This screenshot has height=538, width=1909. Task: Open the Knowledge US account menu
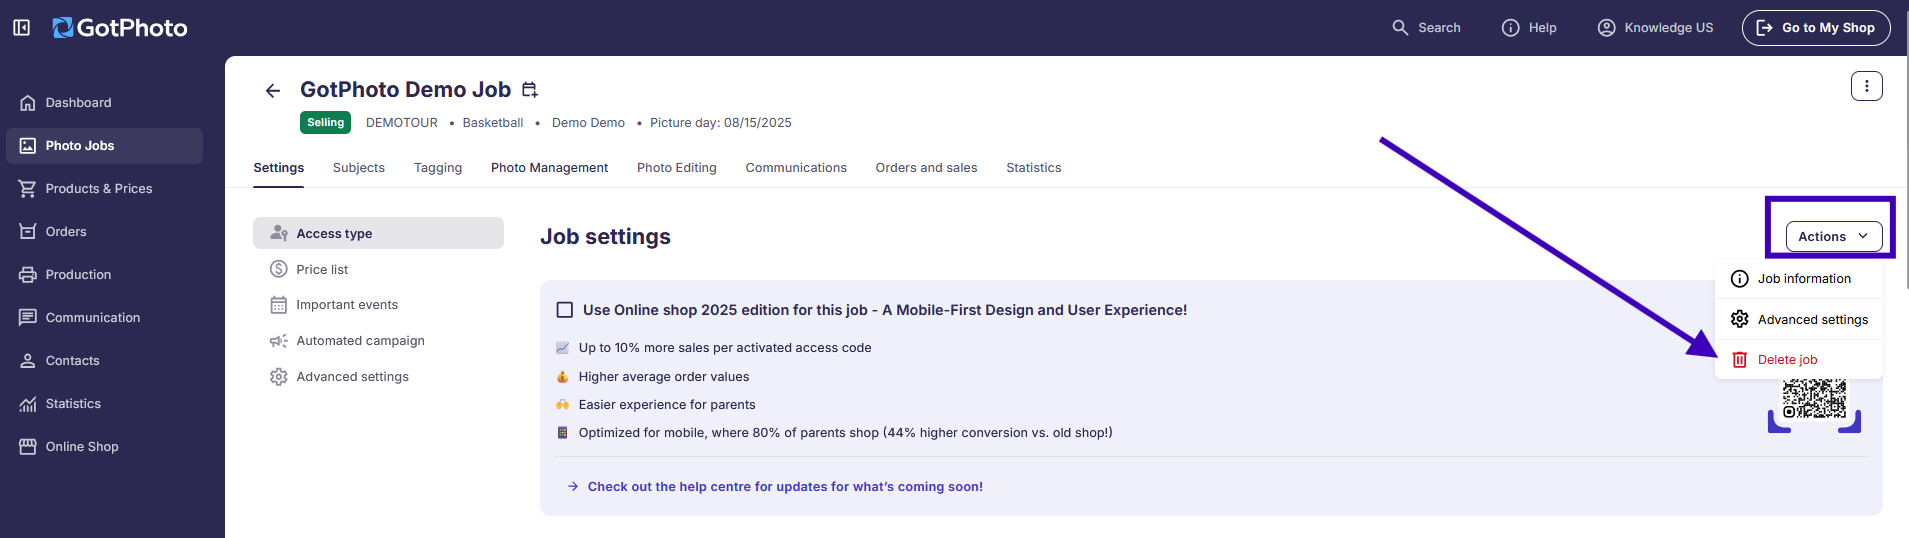[1655, 28]
